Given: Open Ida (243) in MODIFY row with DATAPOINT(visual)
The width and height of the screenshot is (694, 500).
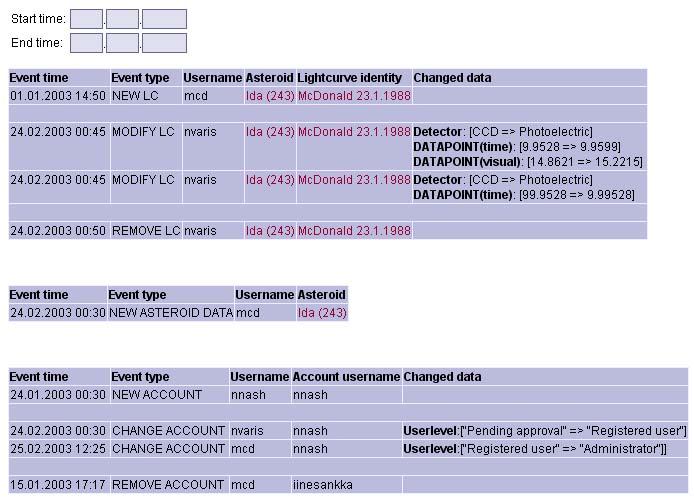Looking at the screenshot, I should point(270,132).
